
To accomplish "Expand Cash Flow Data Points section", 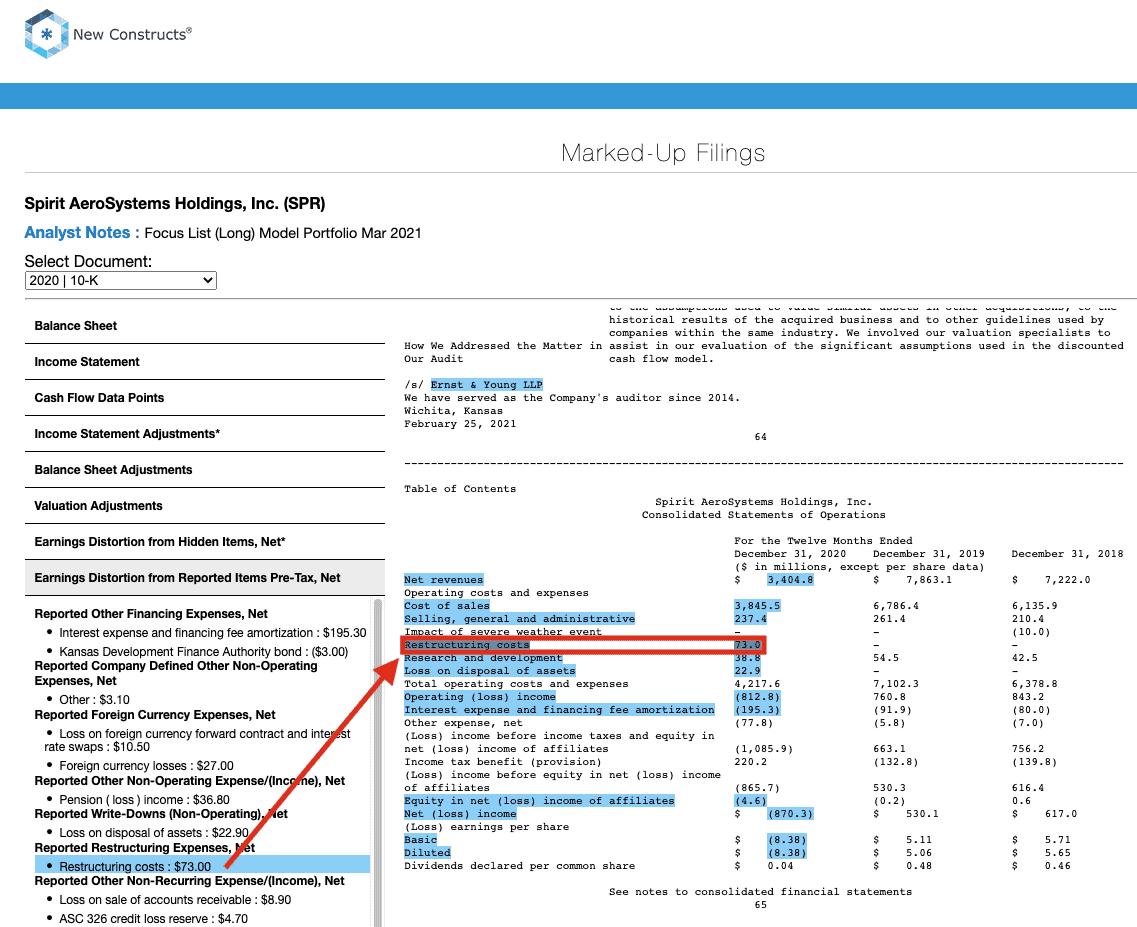I will [204, 397].
